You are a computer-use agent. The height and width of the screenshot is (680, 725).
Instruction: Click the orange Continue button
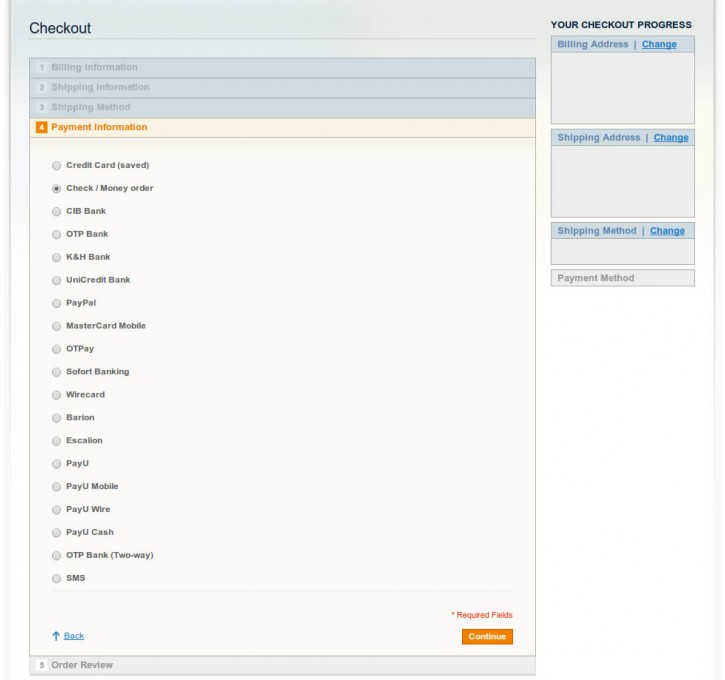[487, 637]
